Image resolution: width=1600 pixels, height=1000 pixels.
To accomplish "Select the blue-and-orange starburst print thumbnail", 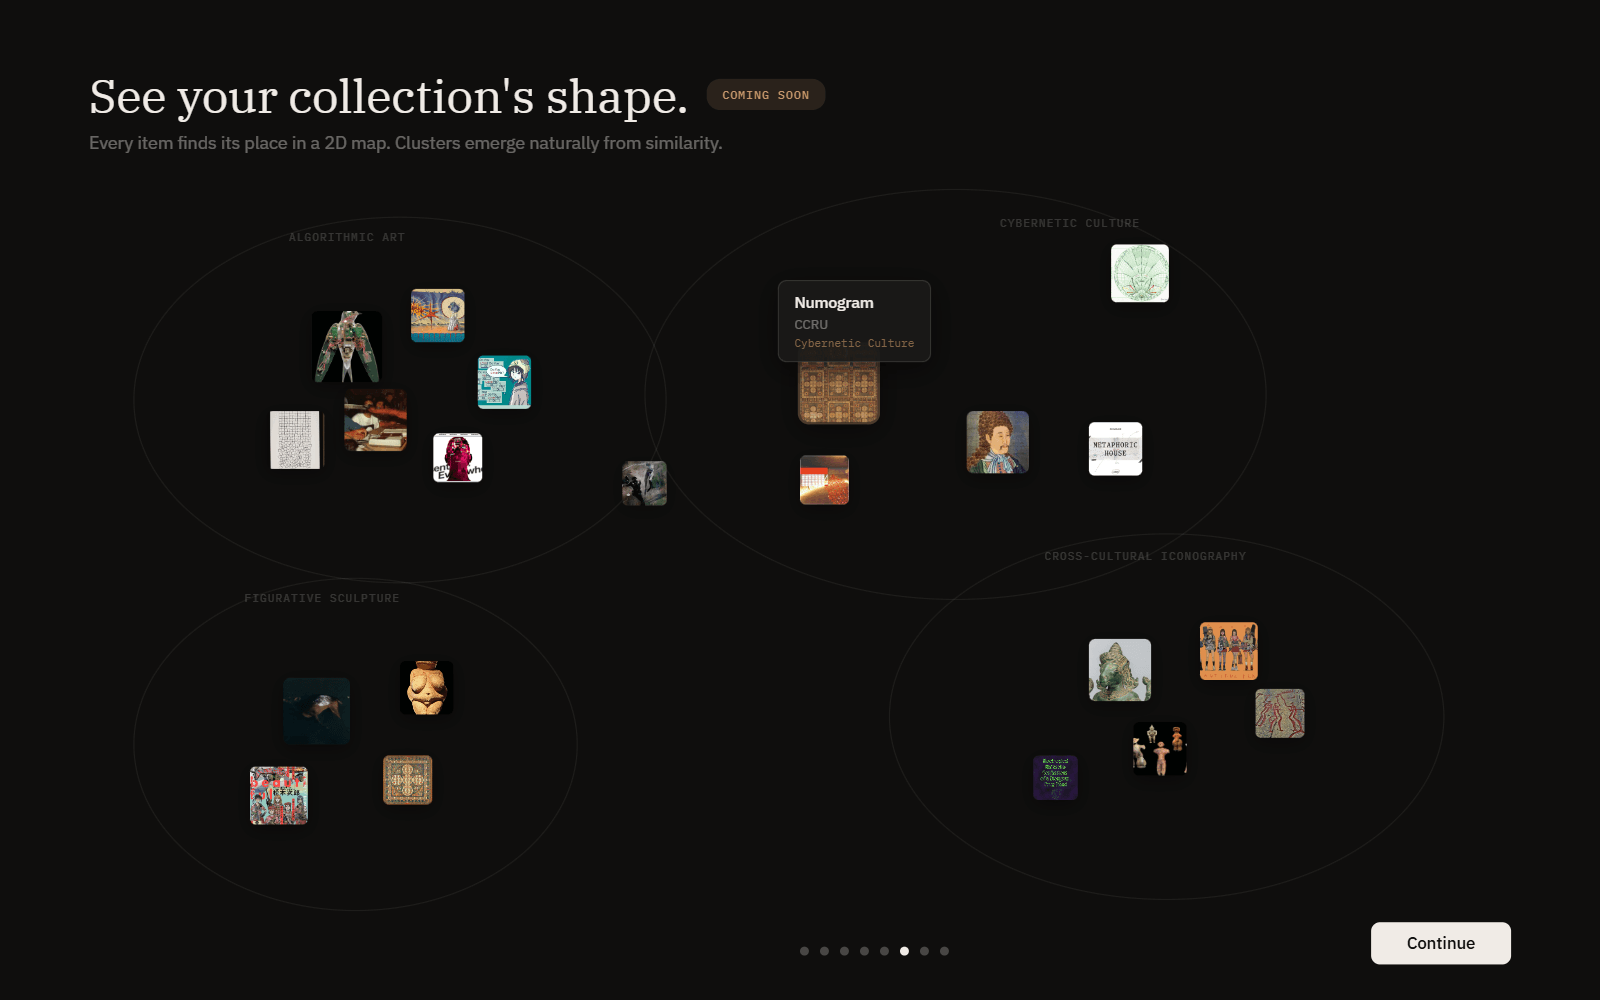I will point(438,316).
